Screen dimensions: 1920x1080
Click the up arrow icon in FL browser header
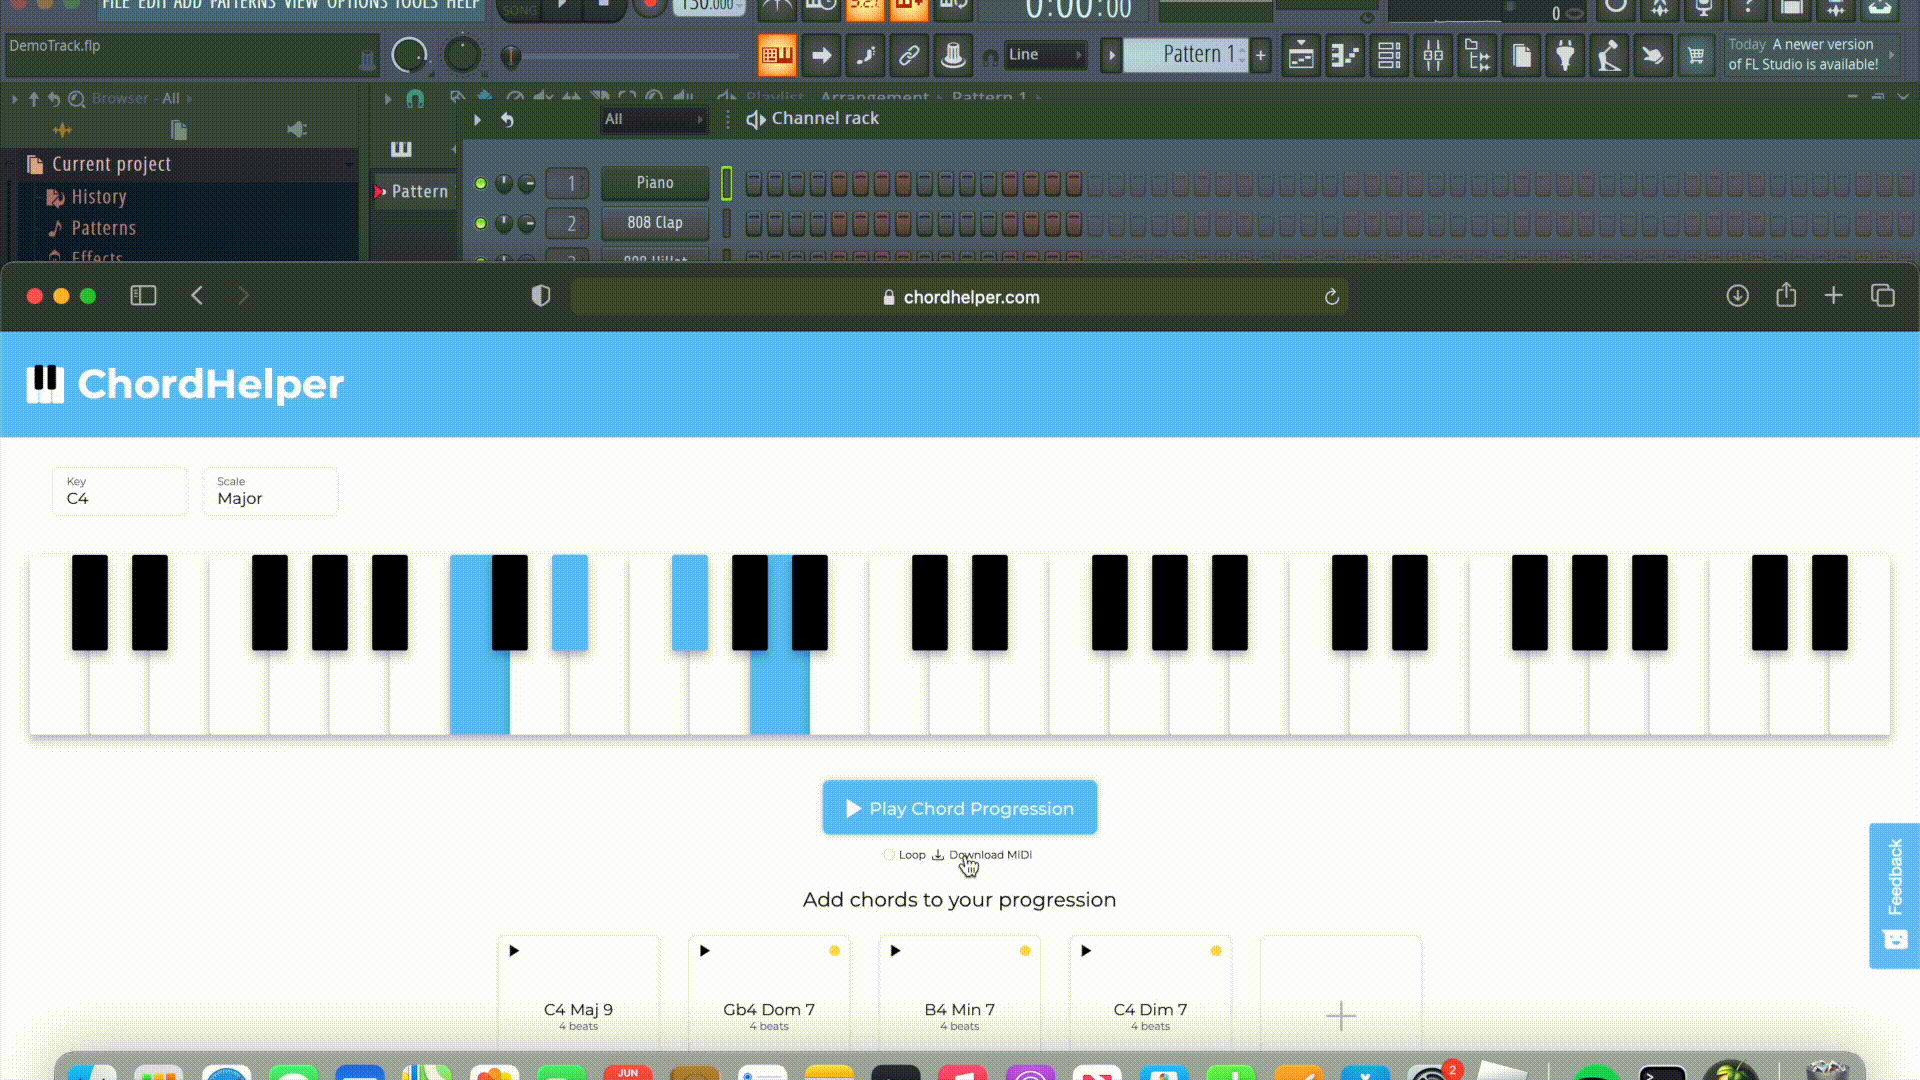33,99
